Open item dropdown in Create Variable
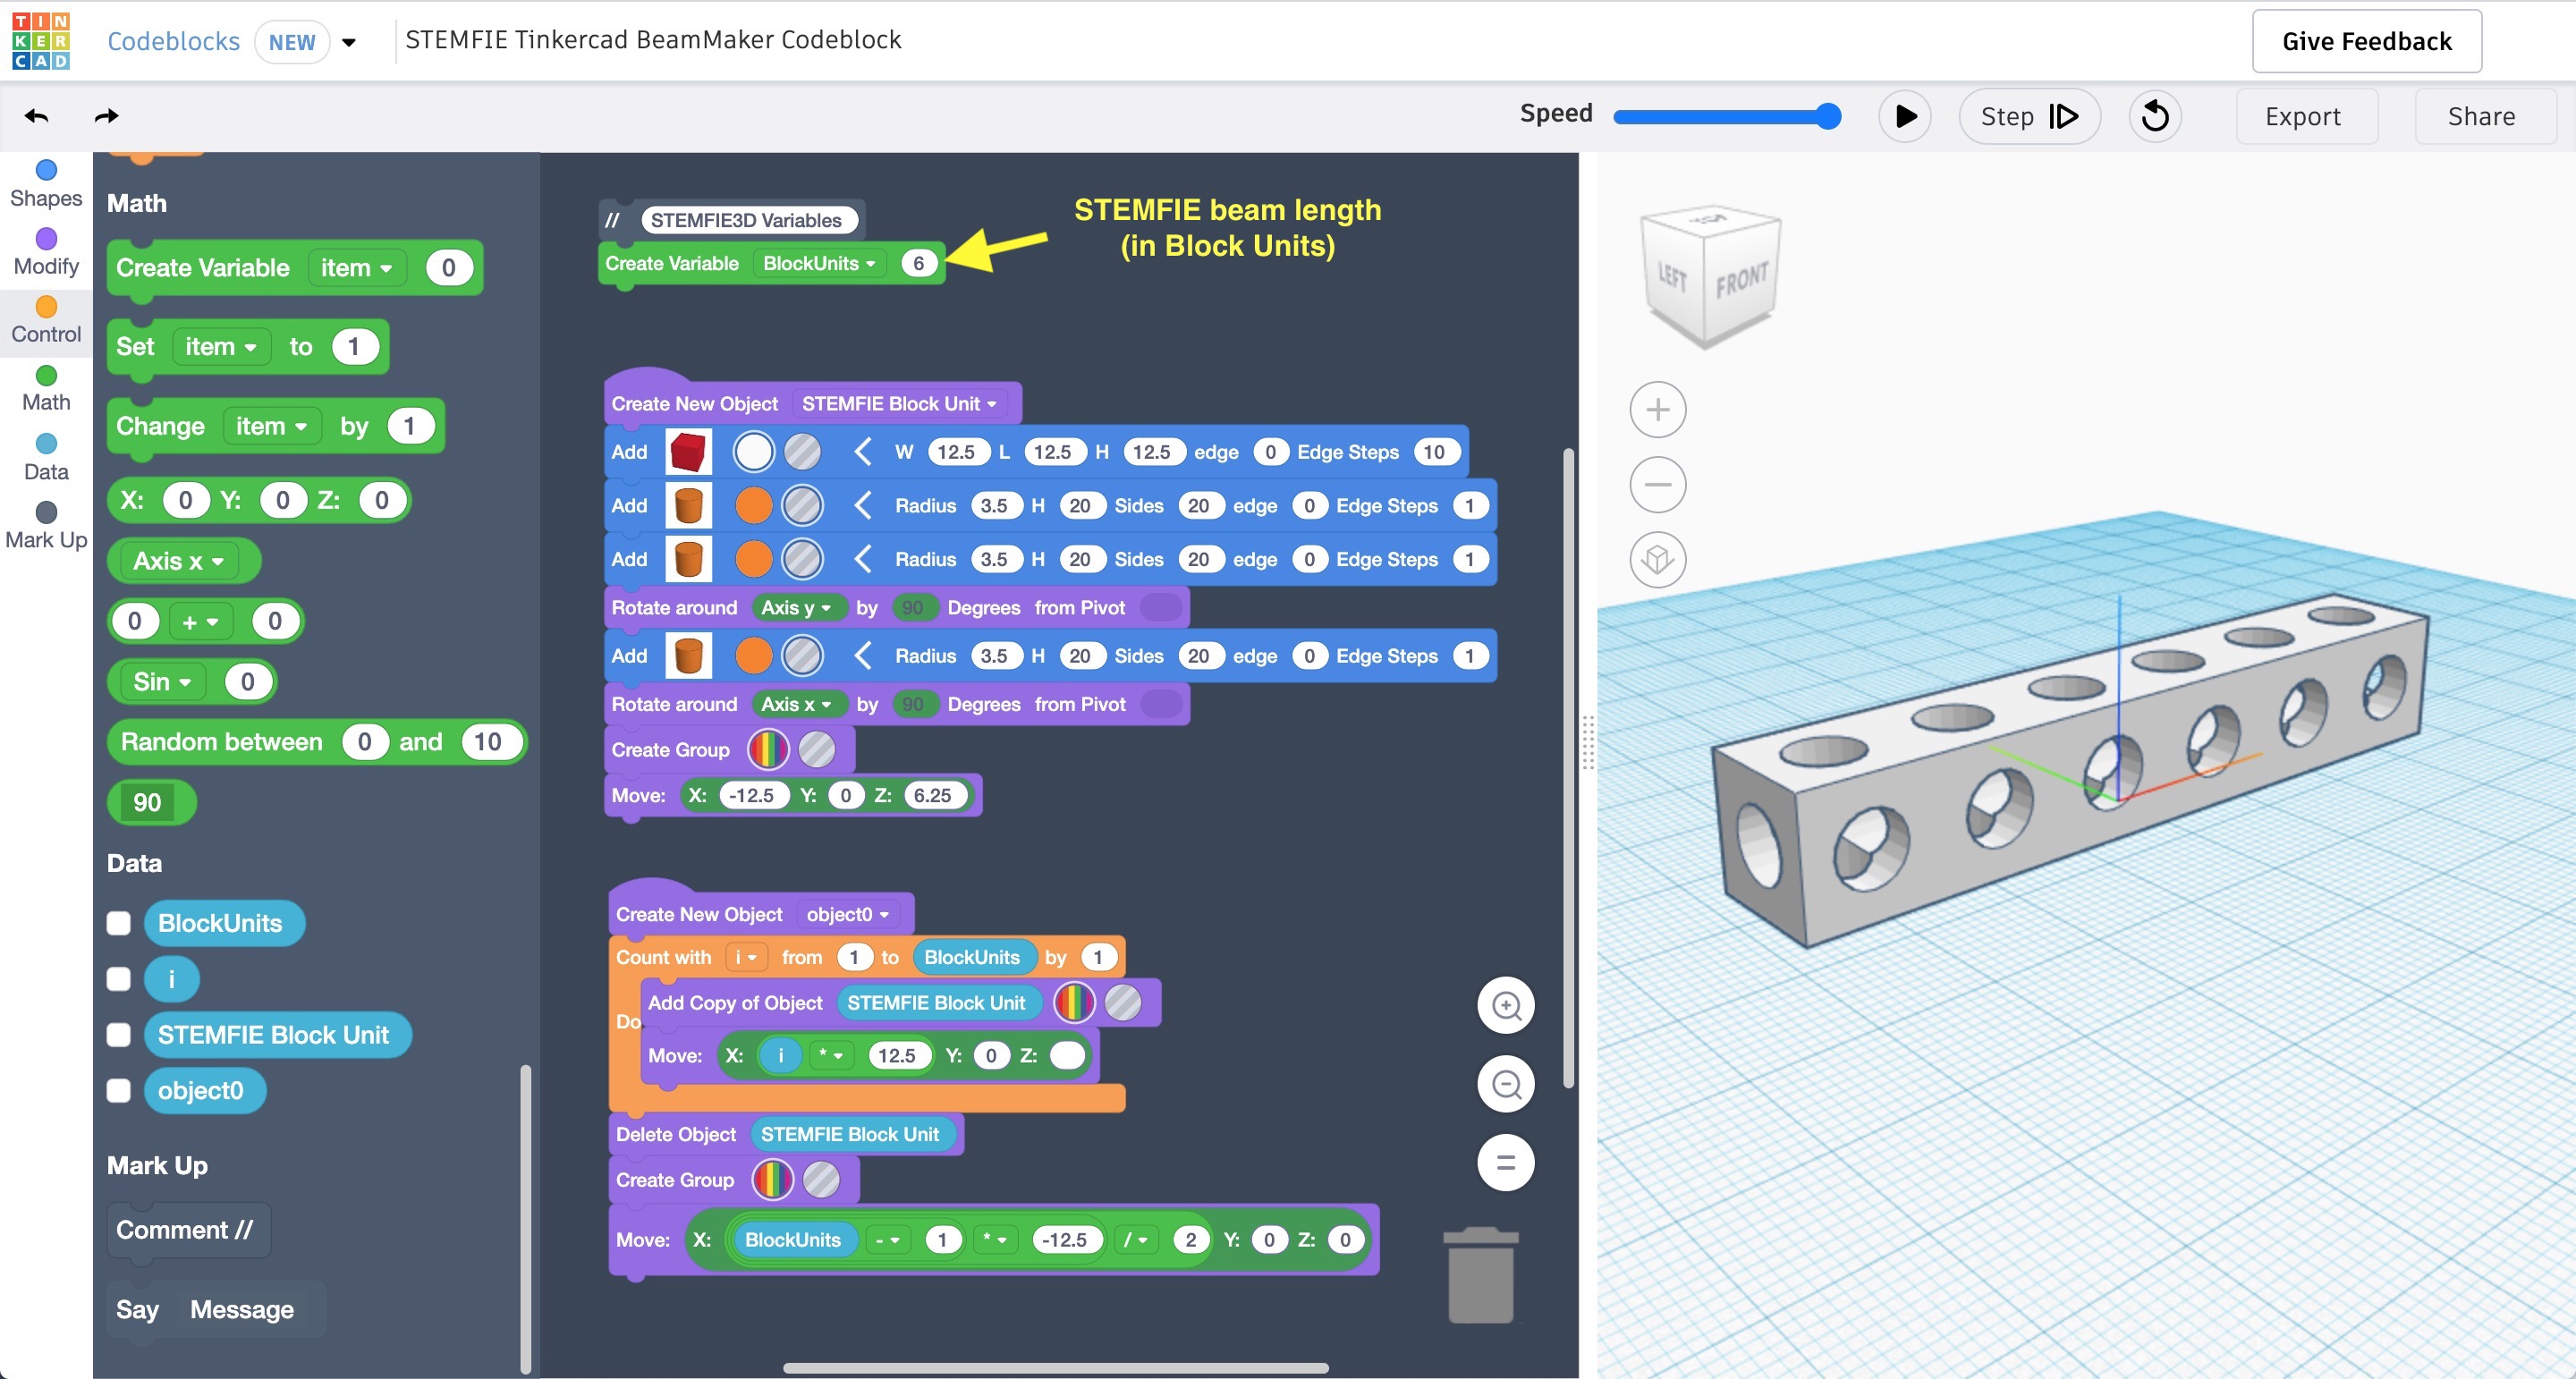The width and height of the screenshot is (2576, 1379). coord(356,268)
